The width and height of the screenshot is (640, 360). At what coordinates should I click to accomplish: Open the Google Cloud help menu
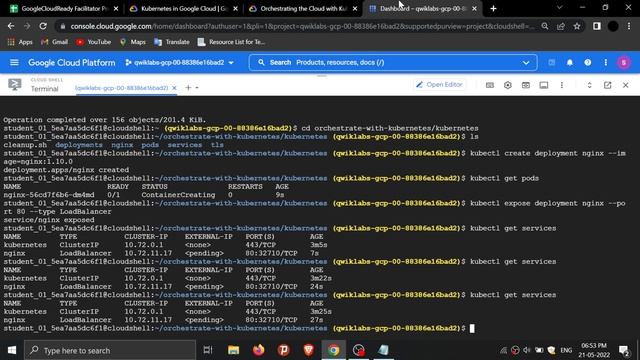[x=587, y=62]
